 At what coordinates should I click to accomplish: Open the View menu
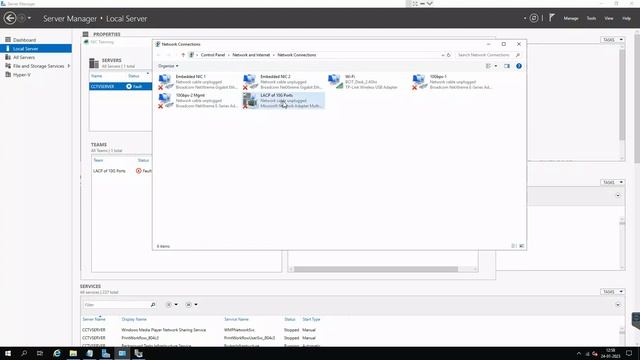pos(609,18)
